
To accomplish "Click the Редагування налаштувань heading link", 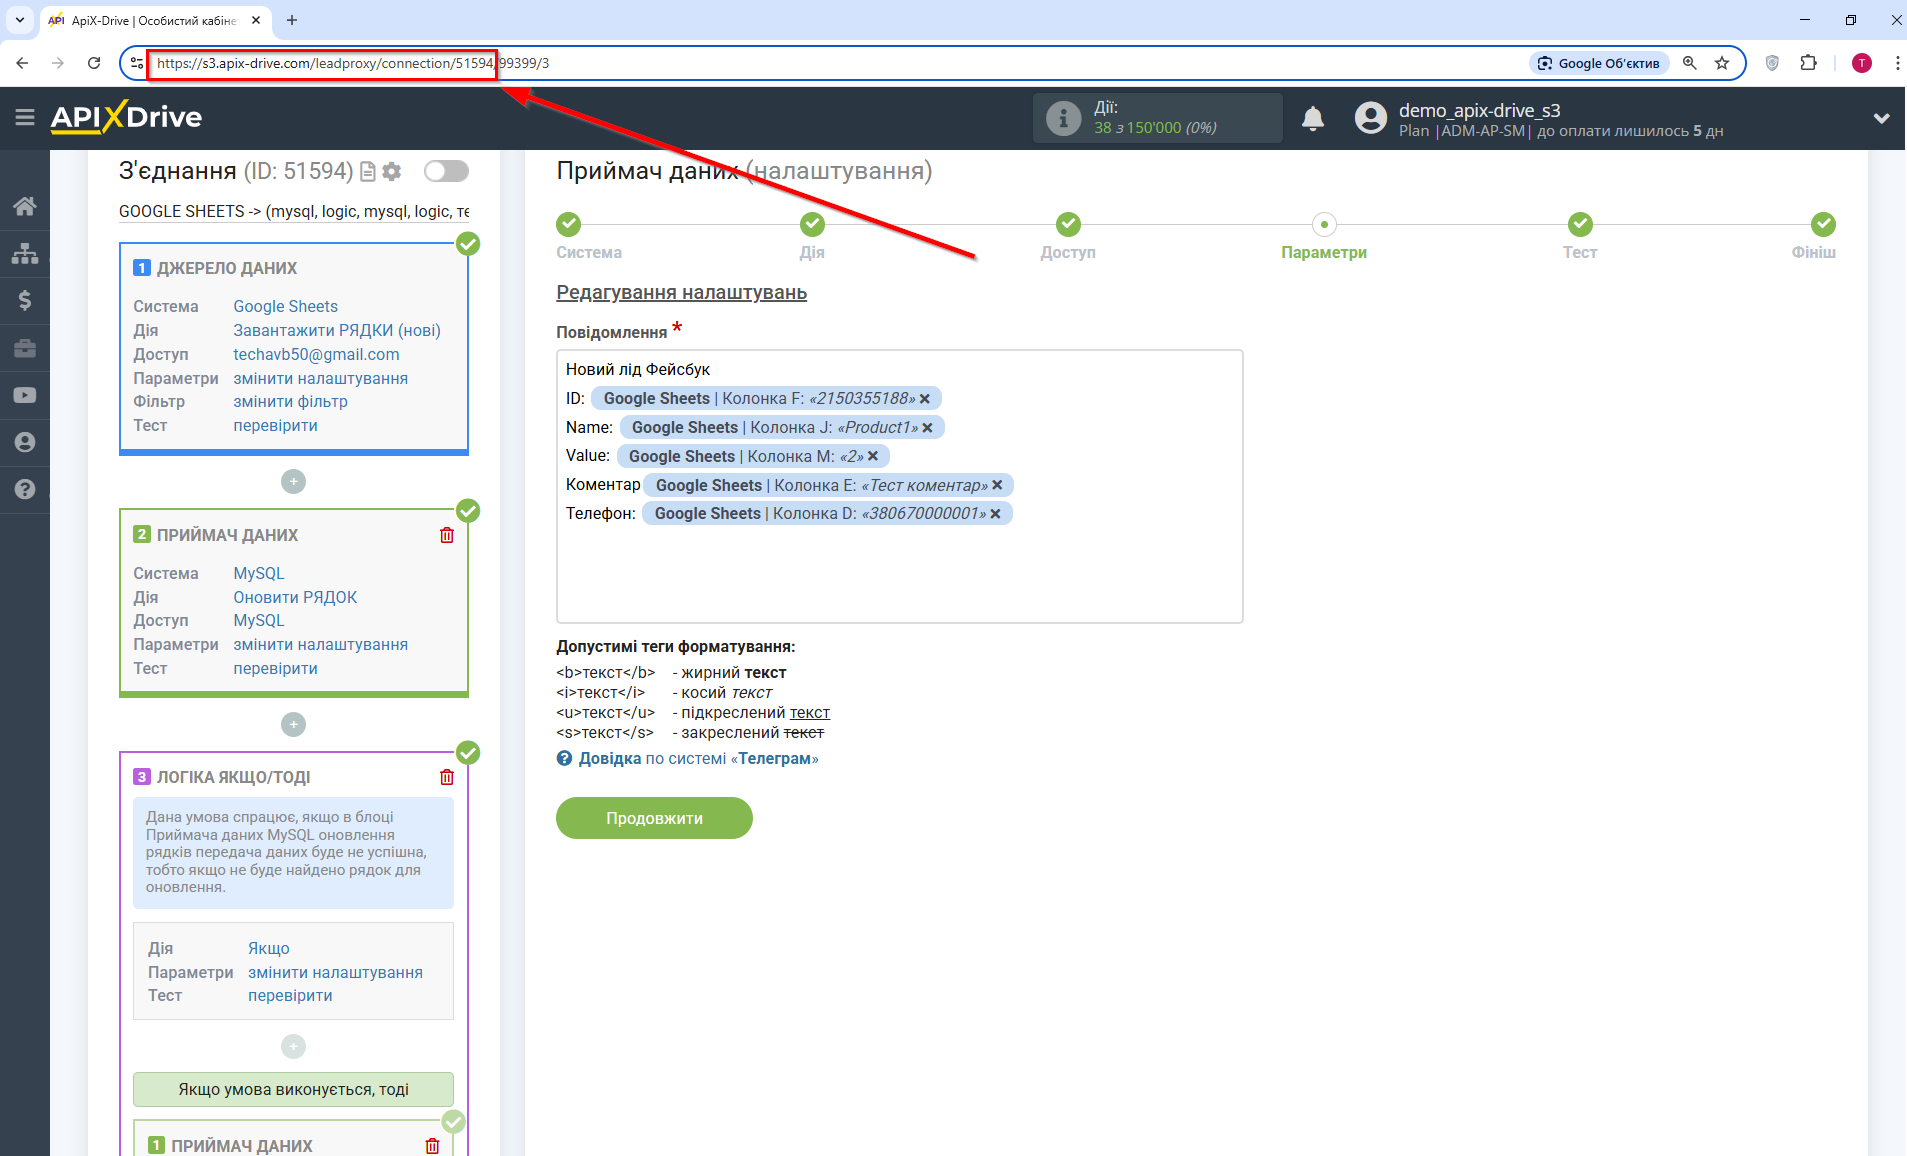I will (x=681, y=293).
